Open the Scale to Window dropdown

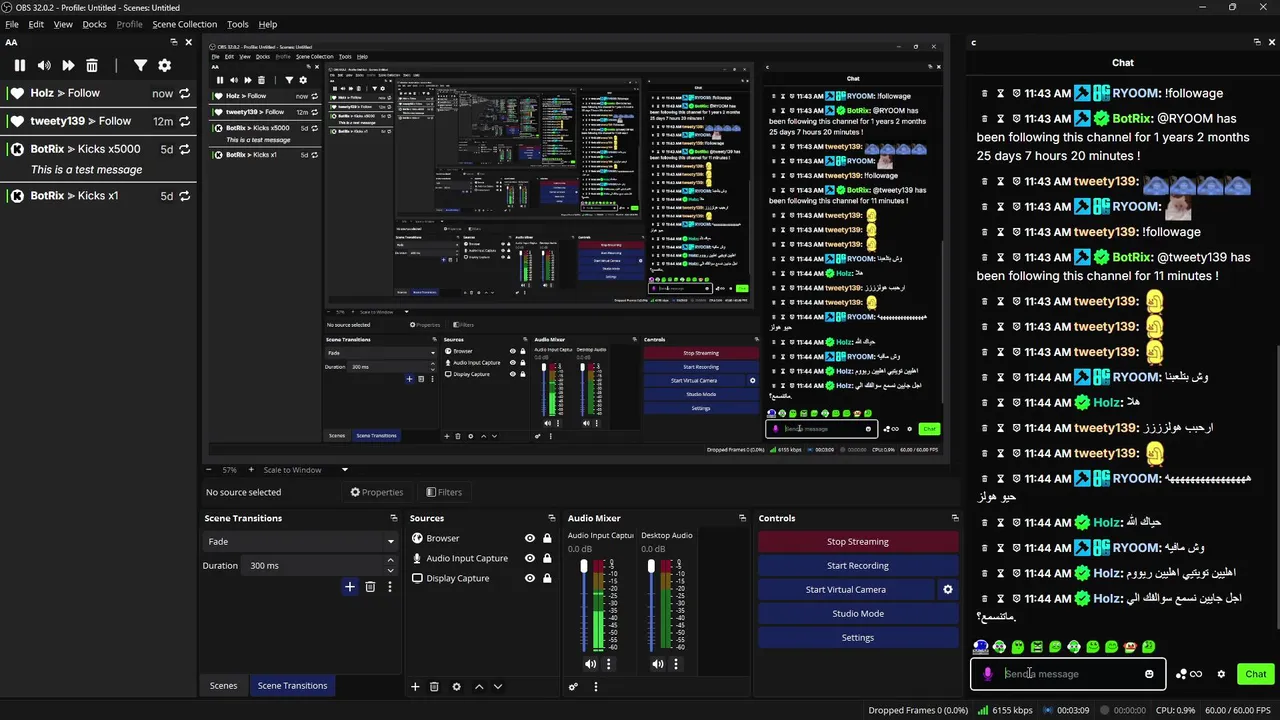coord(306,470)
